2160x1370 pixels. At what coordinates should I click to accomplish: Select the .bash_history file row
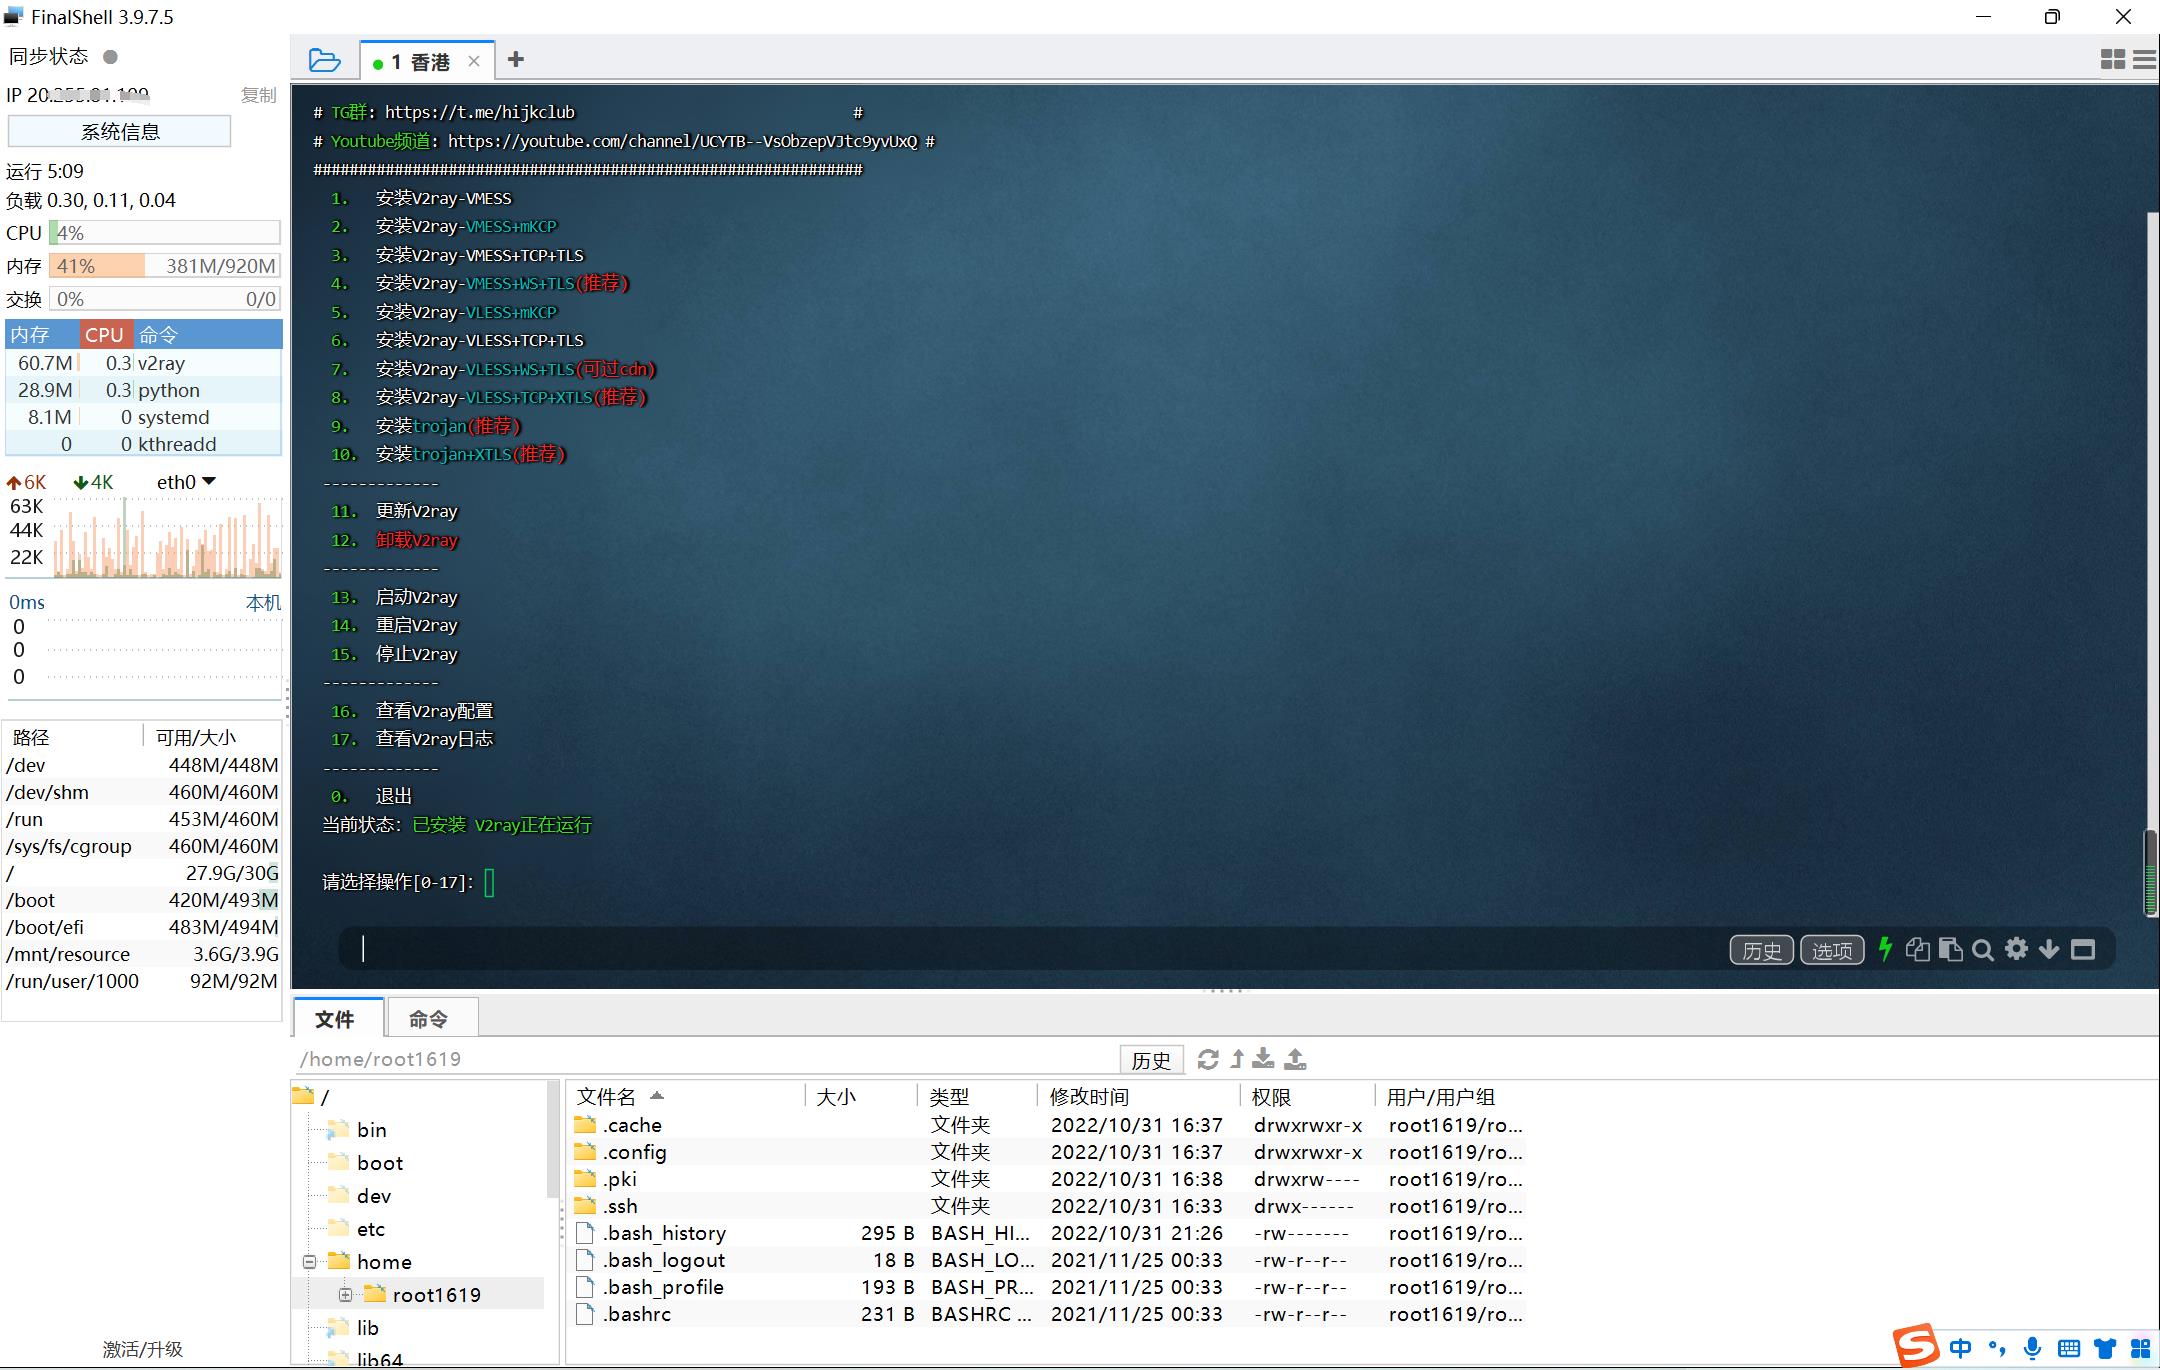[x=1048, y=1233]
